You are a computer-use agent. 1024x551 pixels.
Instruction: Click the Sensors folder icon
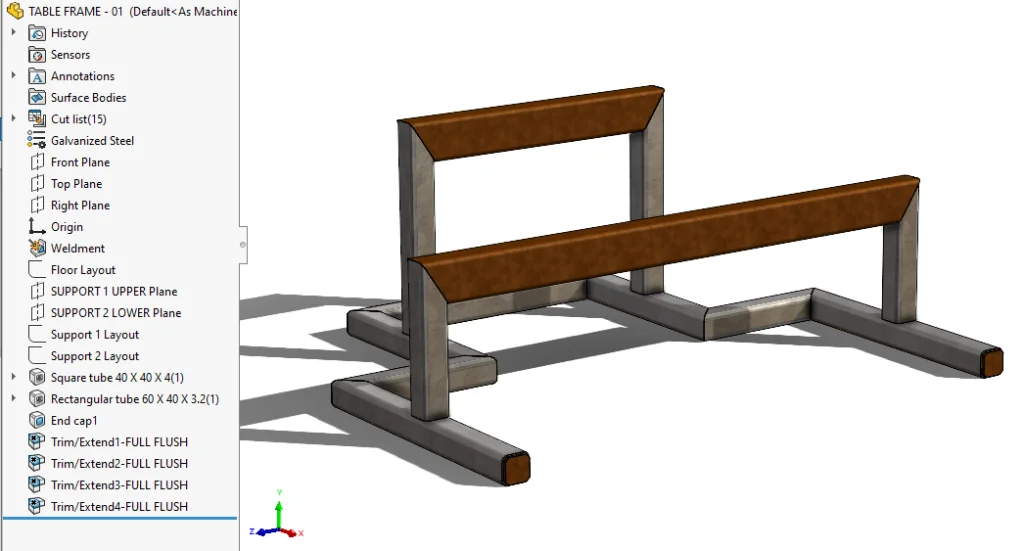[37, 54]
